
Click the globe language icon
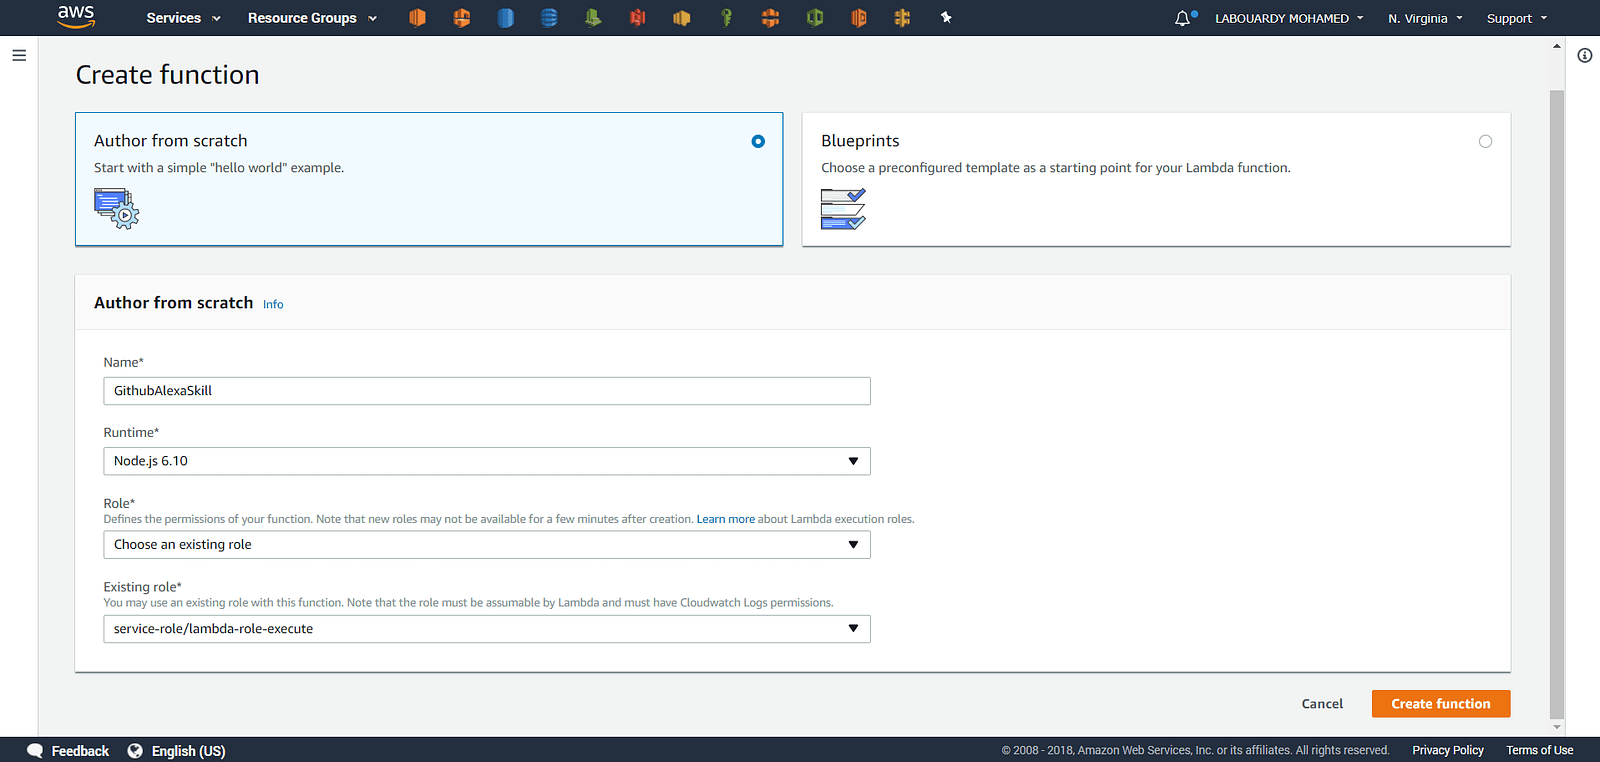coord(135,751)
